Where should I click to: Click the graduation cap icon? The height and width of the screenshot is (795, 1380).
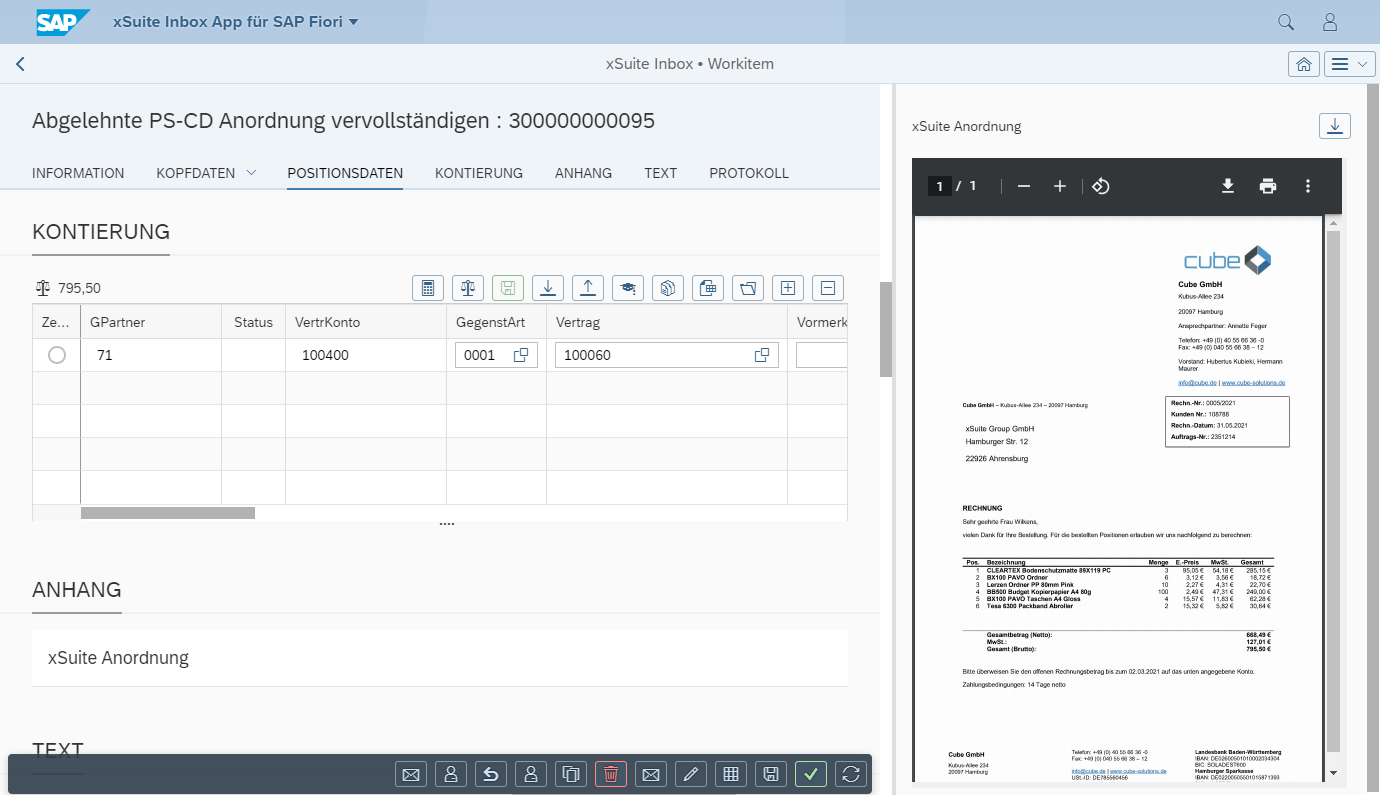[628, 288]
